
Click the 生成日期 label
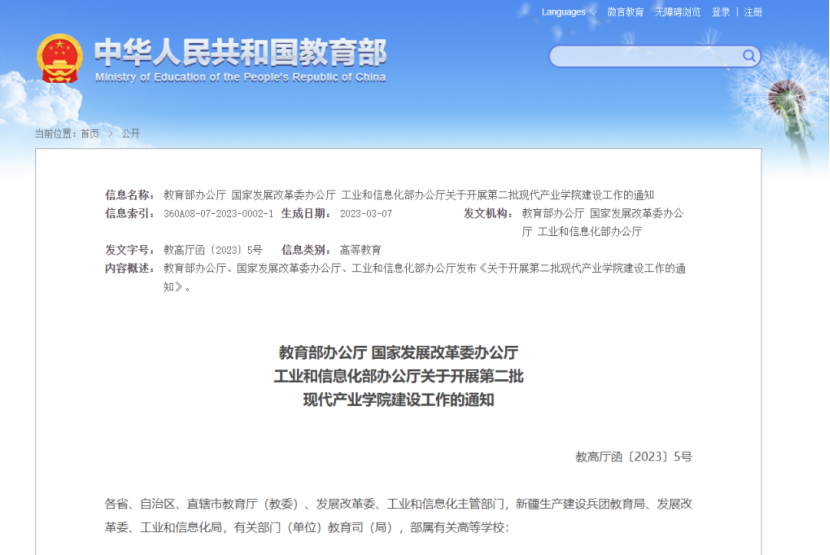tap(306, 213)
